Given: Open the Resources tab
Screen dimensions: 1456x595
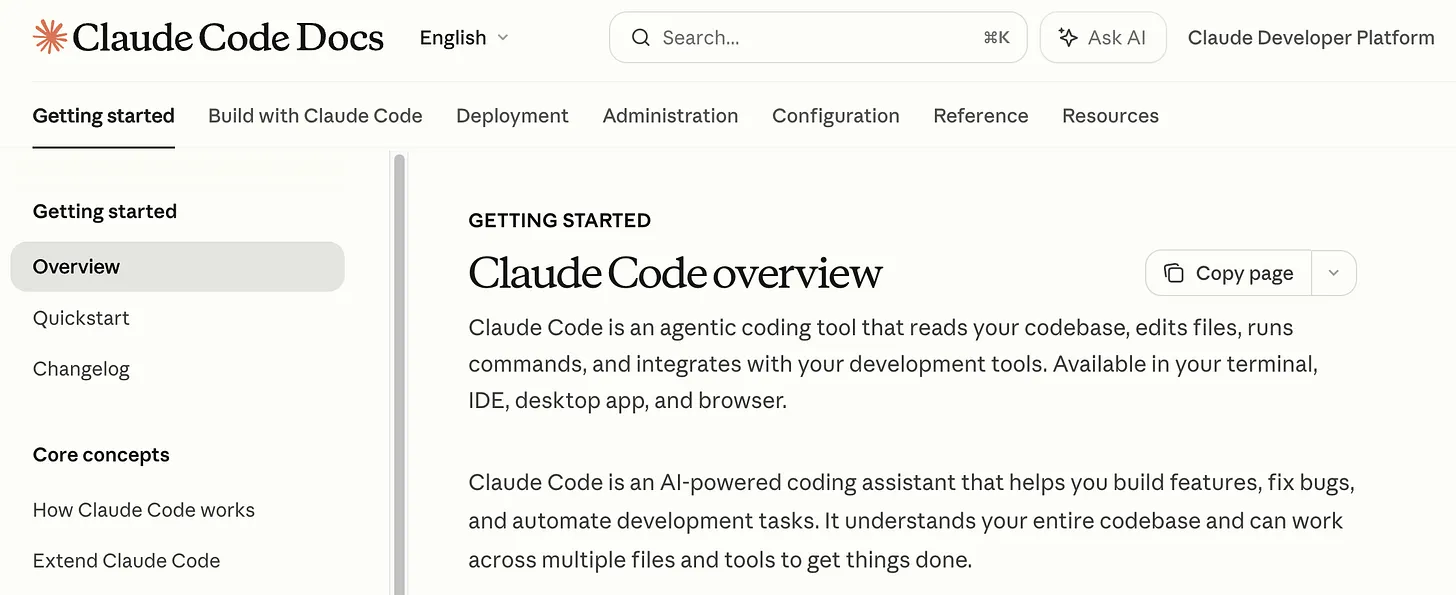Looking at the screenshot, I should coord(1110,116).
